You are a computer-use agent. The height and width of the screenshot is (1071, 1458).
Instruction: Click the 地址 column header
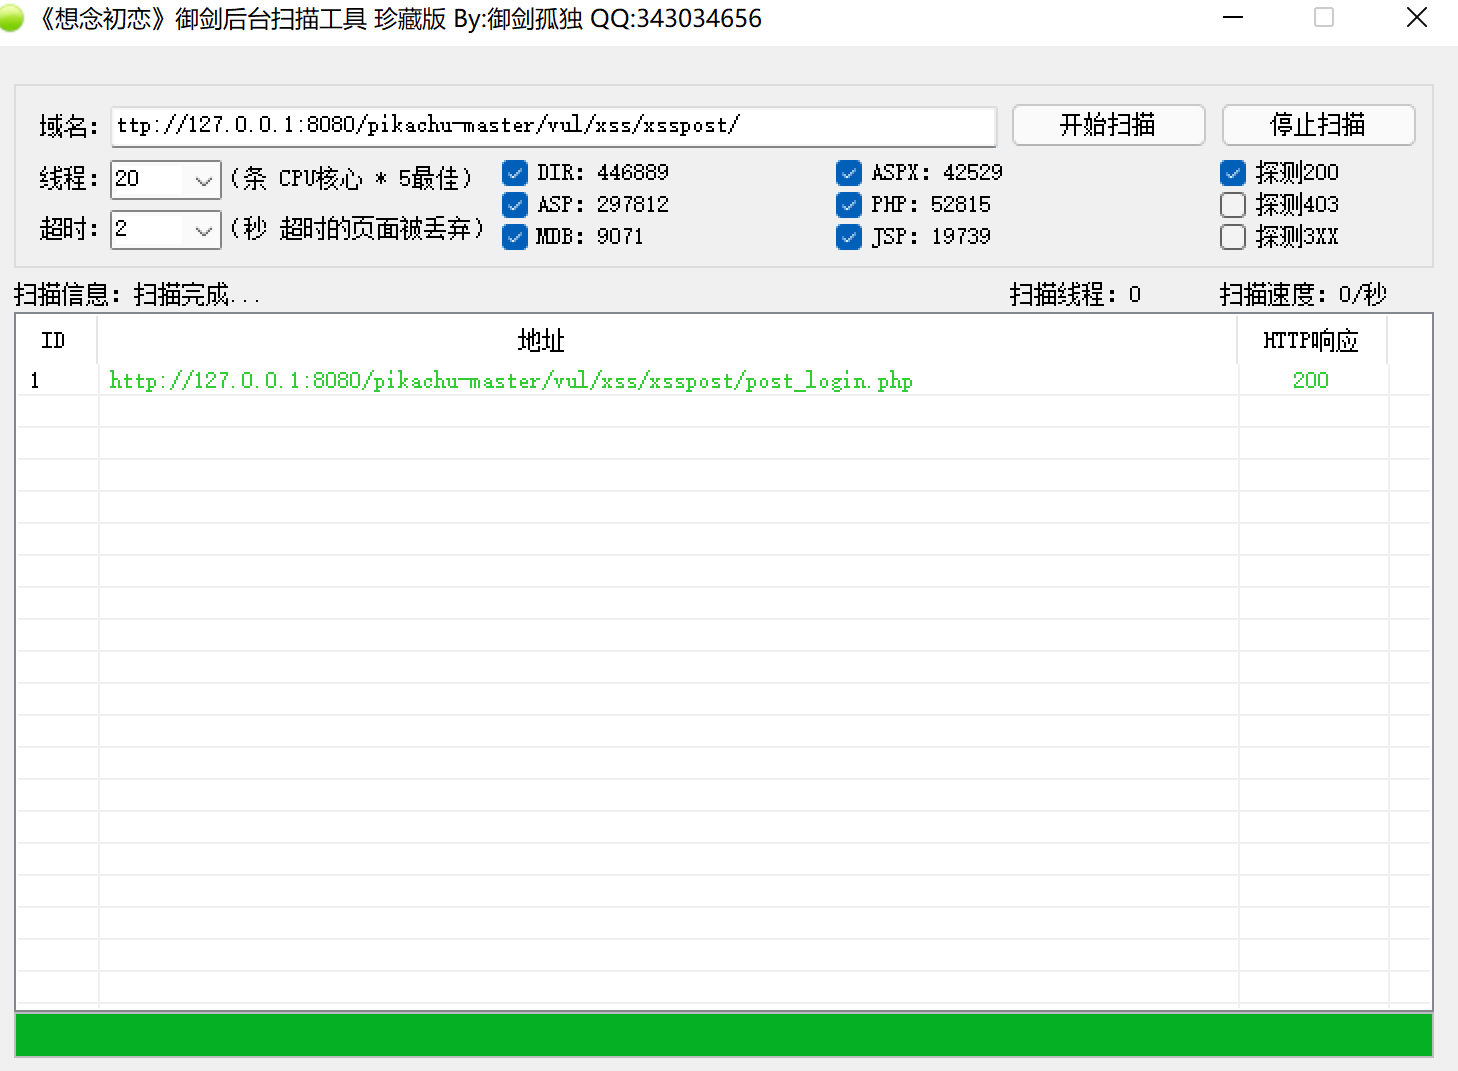point(668,340)
